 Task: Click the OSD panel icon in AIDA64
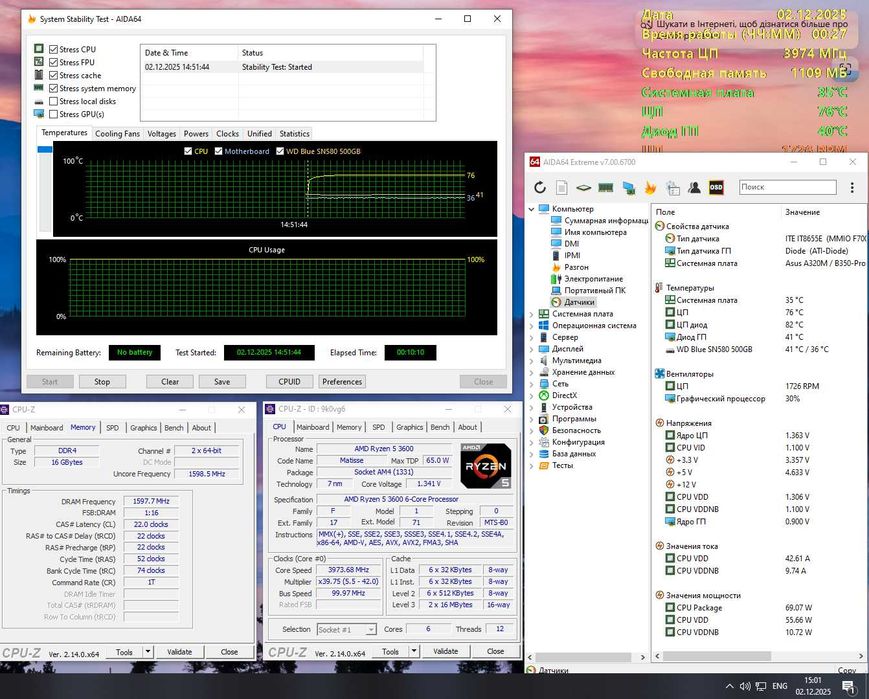pos(716,187)
